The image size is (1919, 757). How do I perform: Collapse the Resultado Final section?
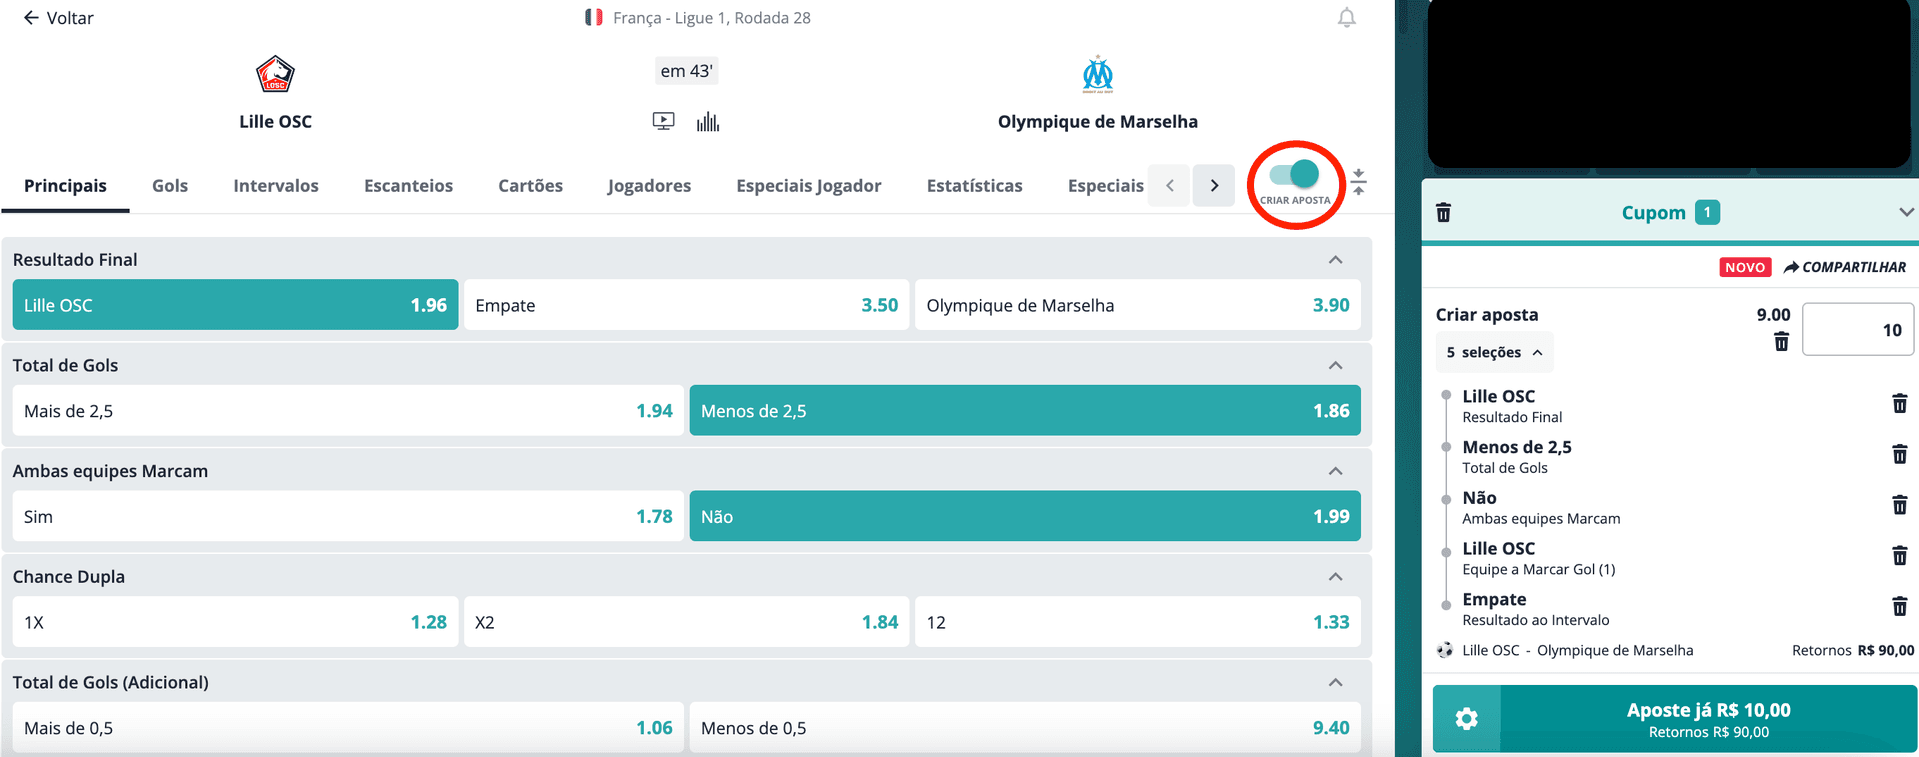pyautogui.click(x=1335, y=260)
